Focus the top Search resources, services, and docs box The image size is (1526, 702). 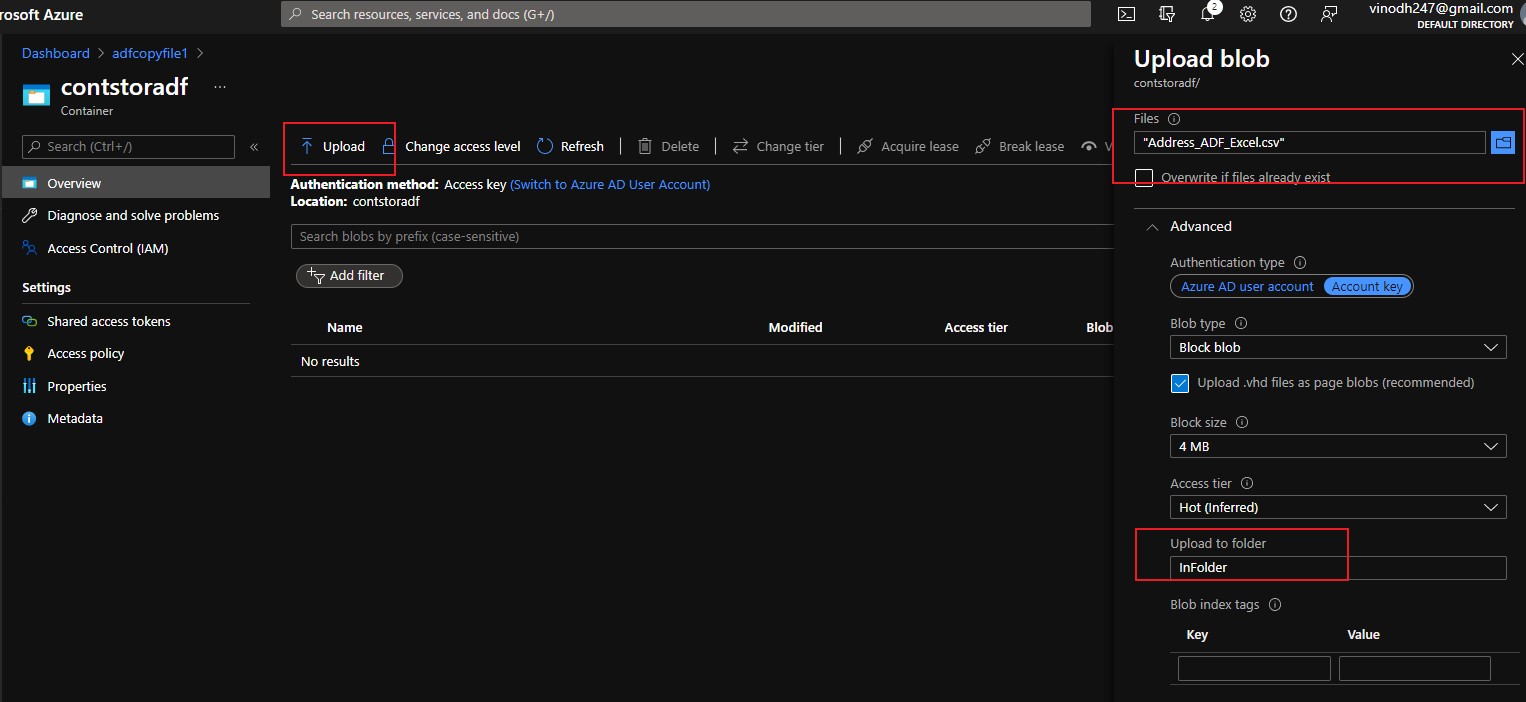point(686,15)
